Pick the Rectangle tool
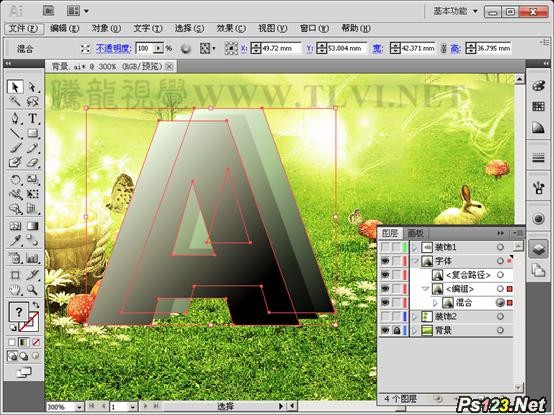Viewport: 554px width, 415px height. (x=32, y=134)
